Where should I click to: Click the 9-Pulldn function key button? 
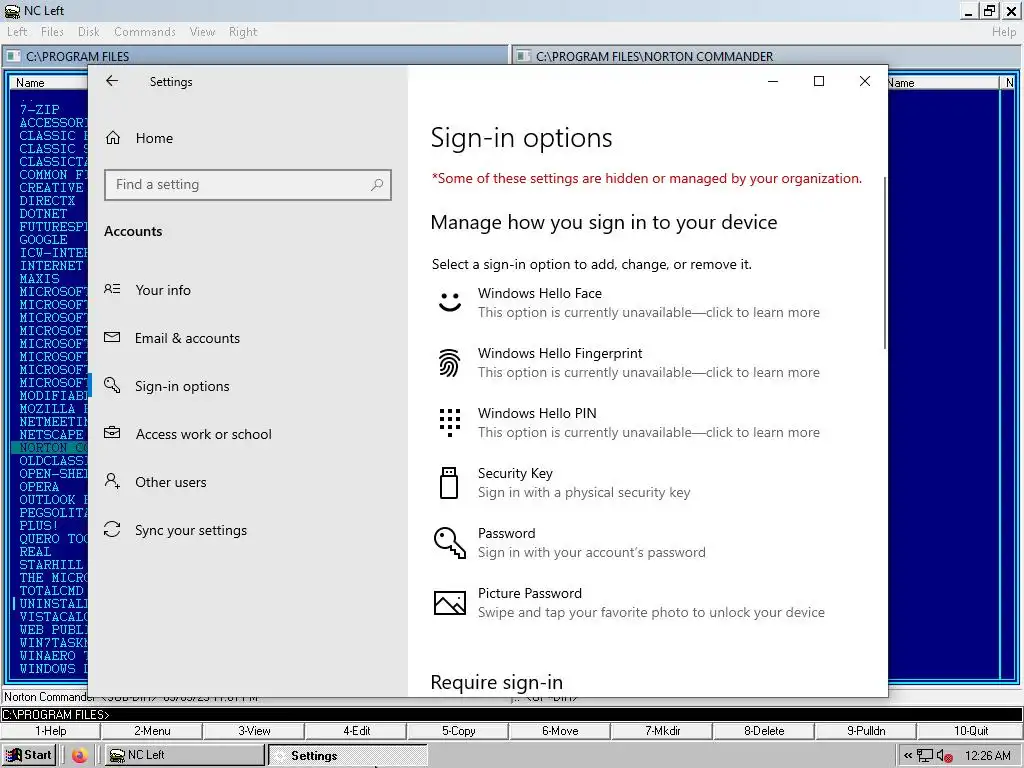pos(866,731)
